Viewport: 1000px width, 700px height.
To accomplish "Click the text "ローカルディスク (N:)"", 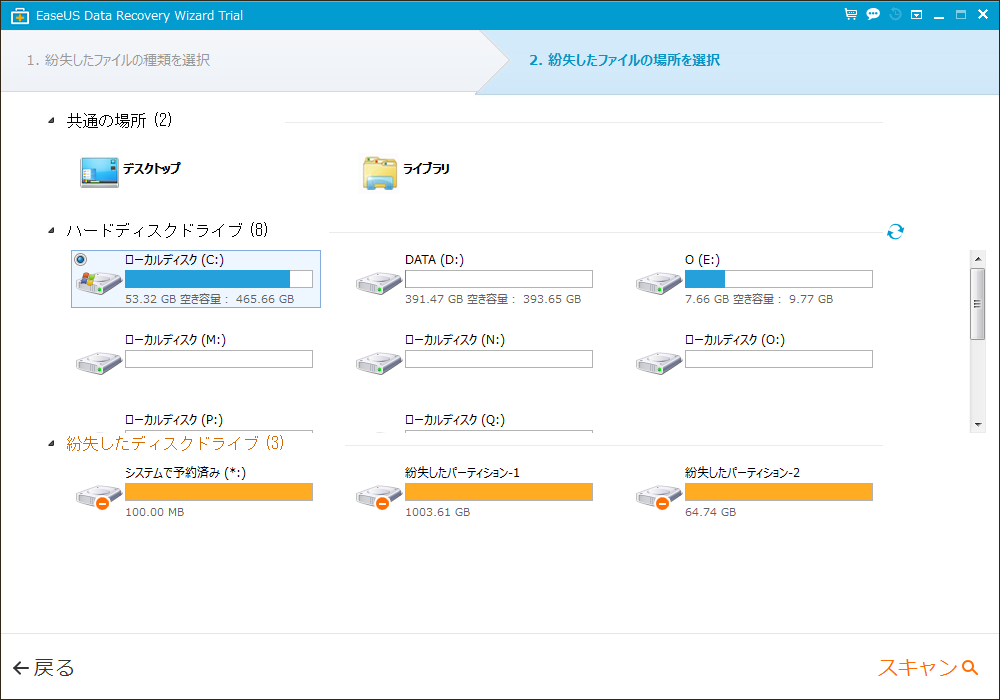I will click(x=455, y=340).
